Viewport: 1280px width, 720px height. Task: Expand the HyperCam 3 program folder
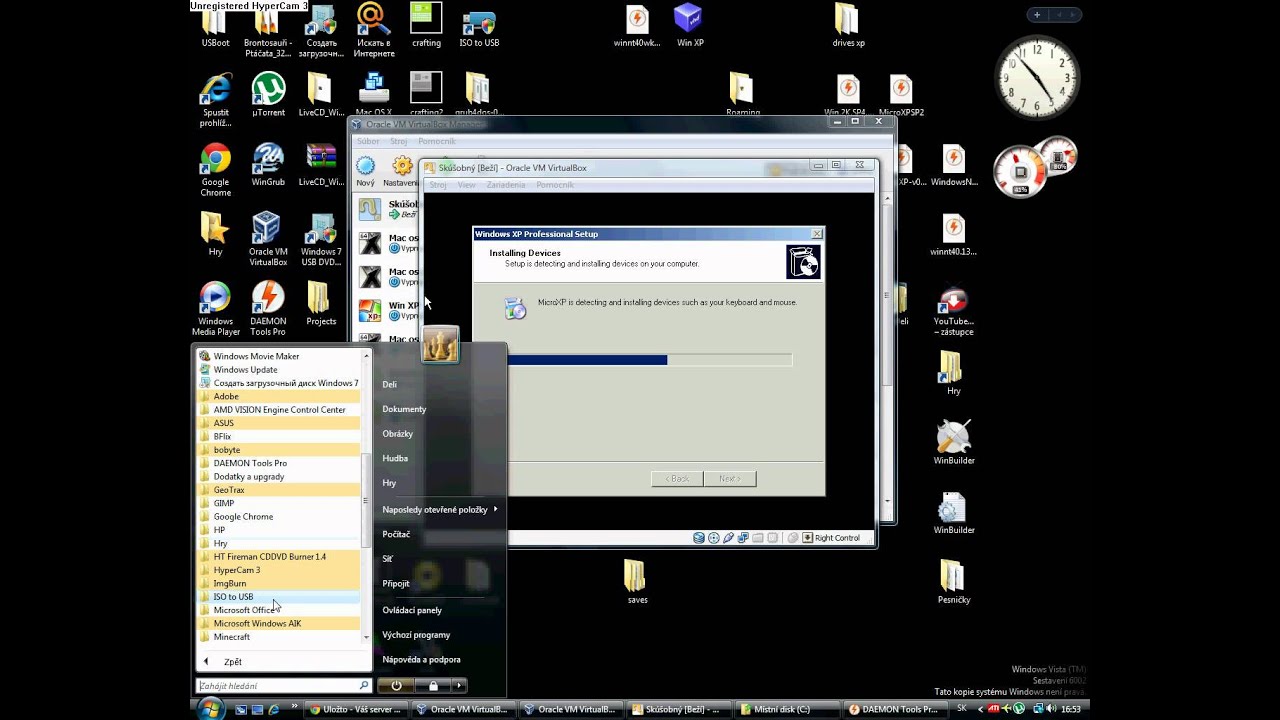(x=279, y=570)
